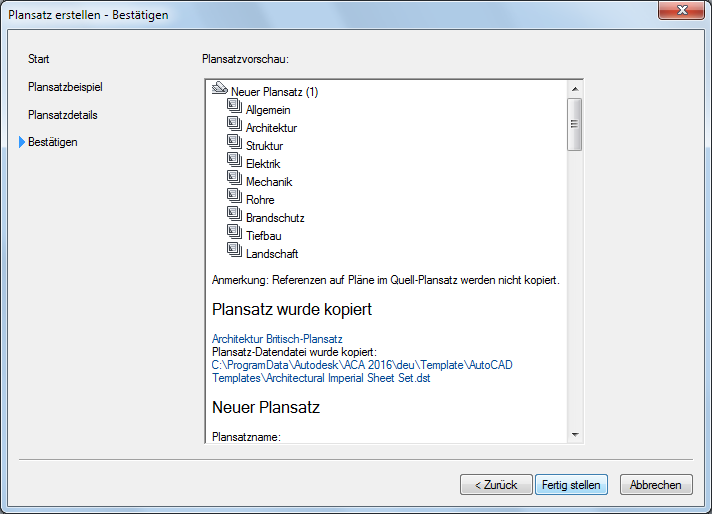Click the preview vertical scrollbar thumb
Screen dimensions: 712x514
pyautogui.click(x=575, y=124)
